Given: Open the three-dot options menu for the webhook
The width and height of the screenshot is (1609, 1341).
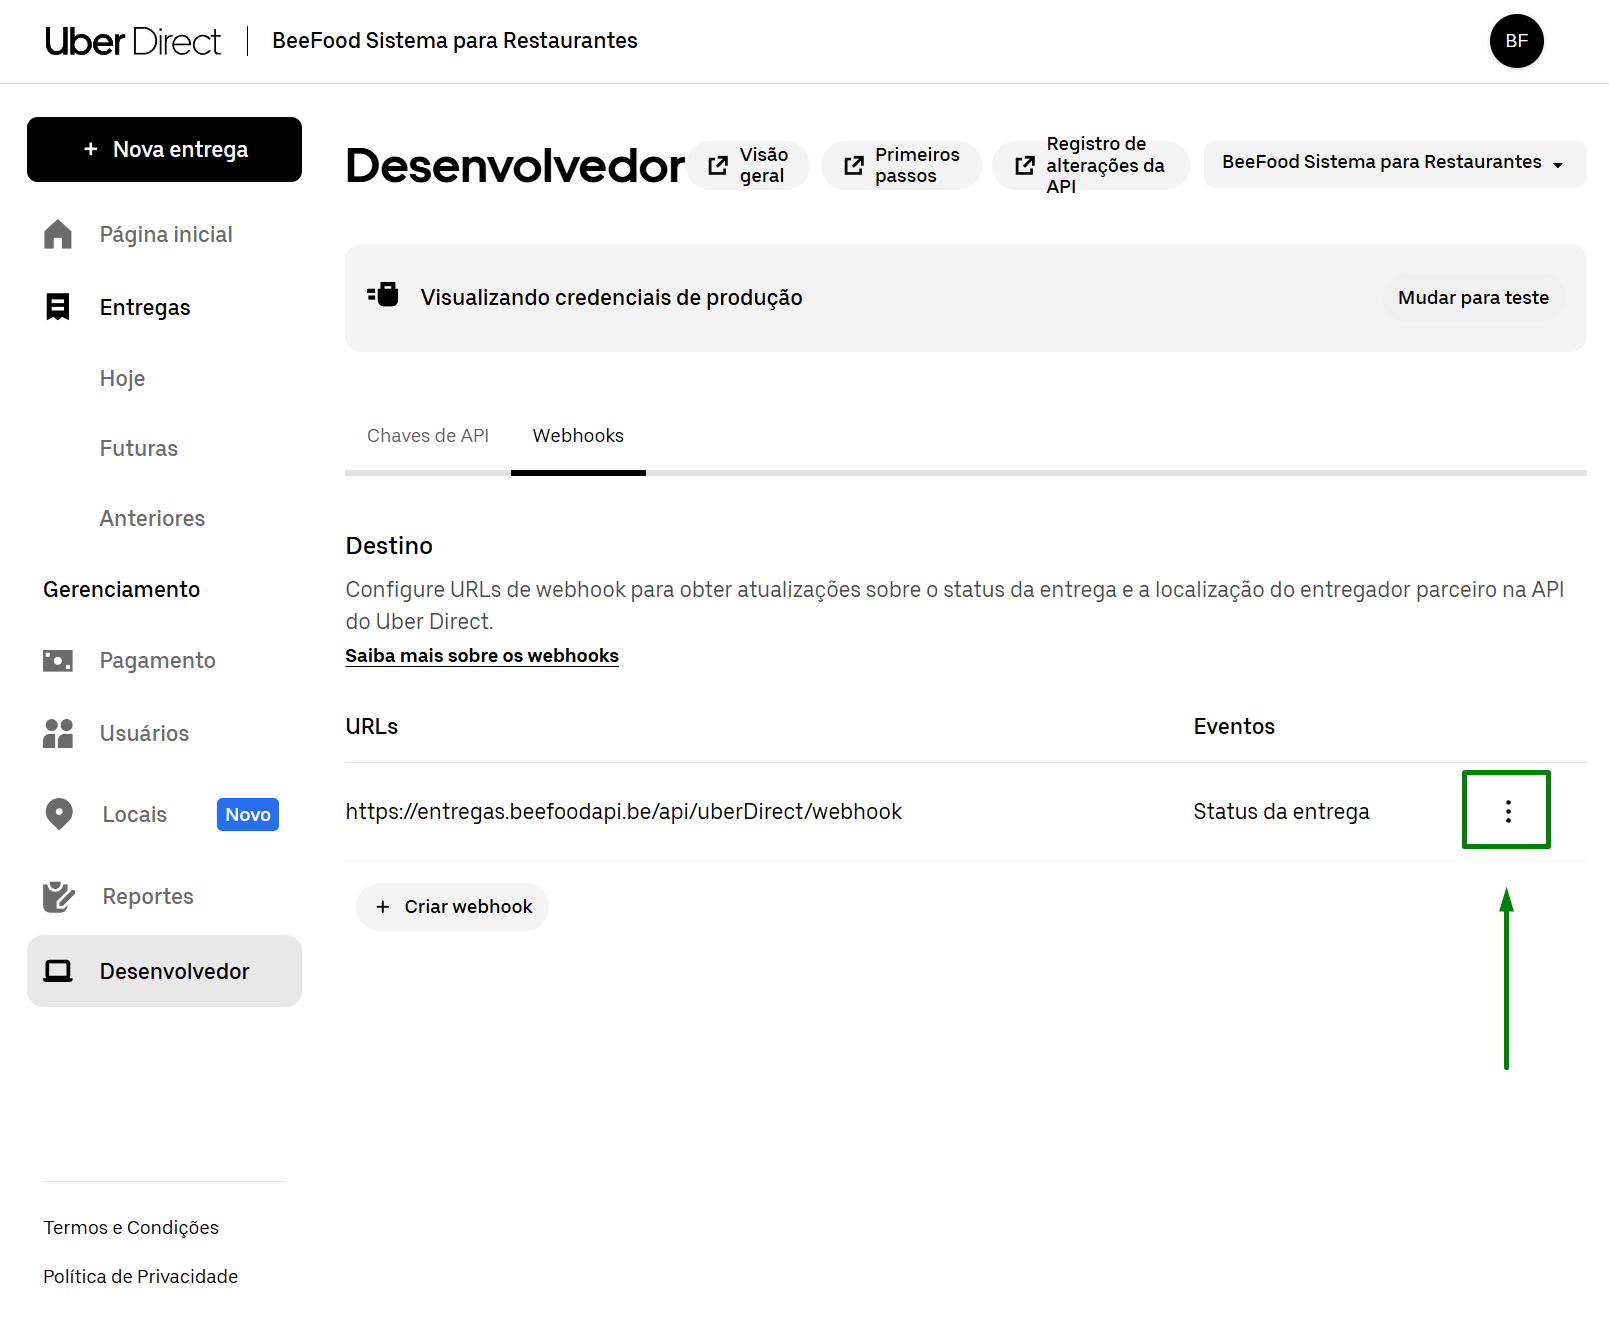Looking at the screenshot, I should click(1507, 811).
